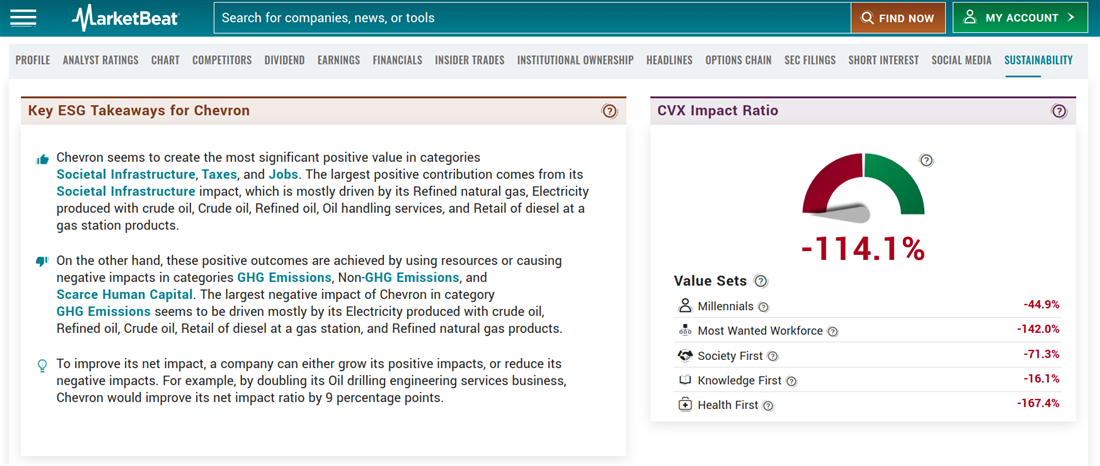The image size is (1100, 466).
Task: Click info icon beside Millennials
Action: [x=763, y=307]
